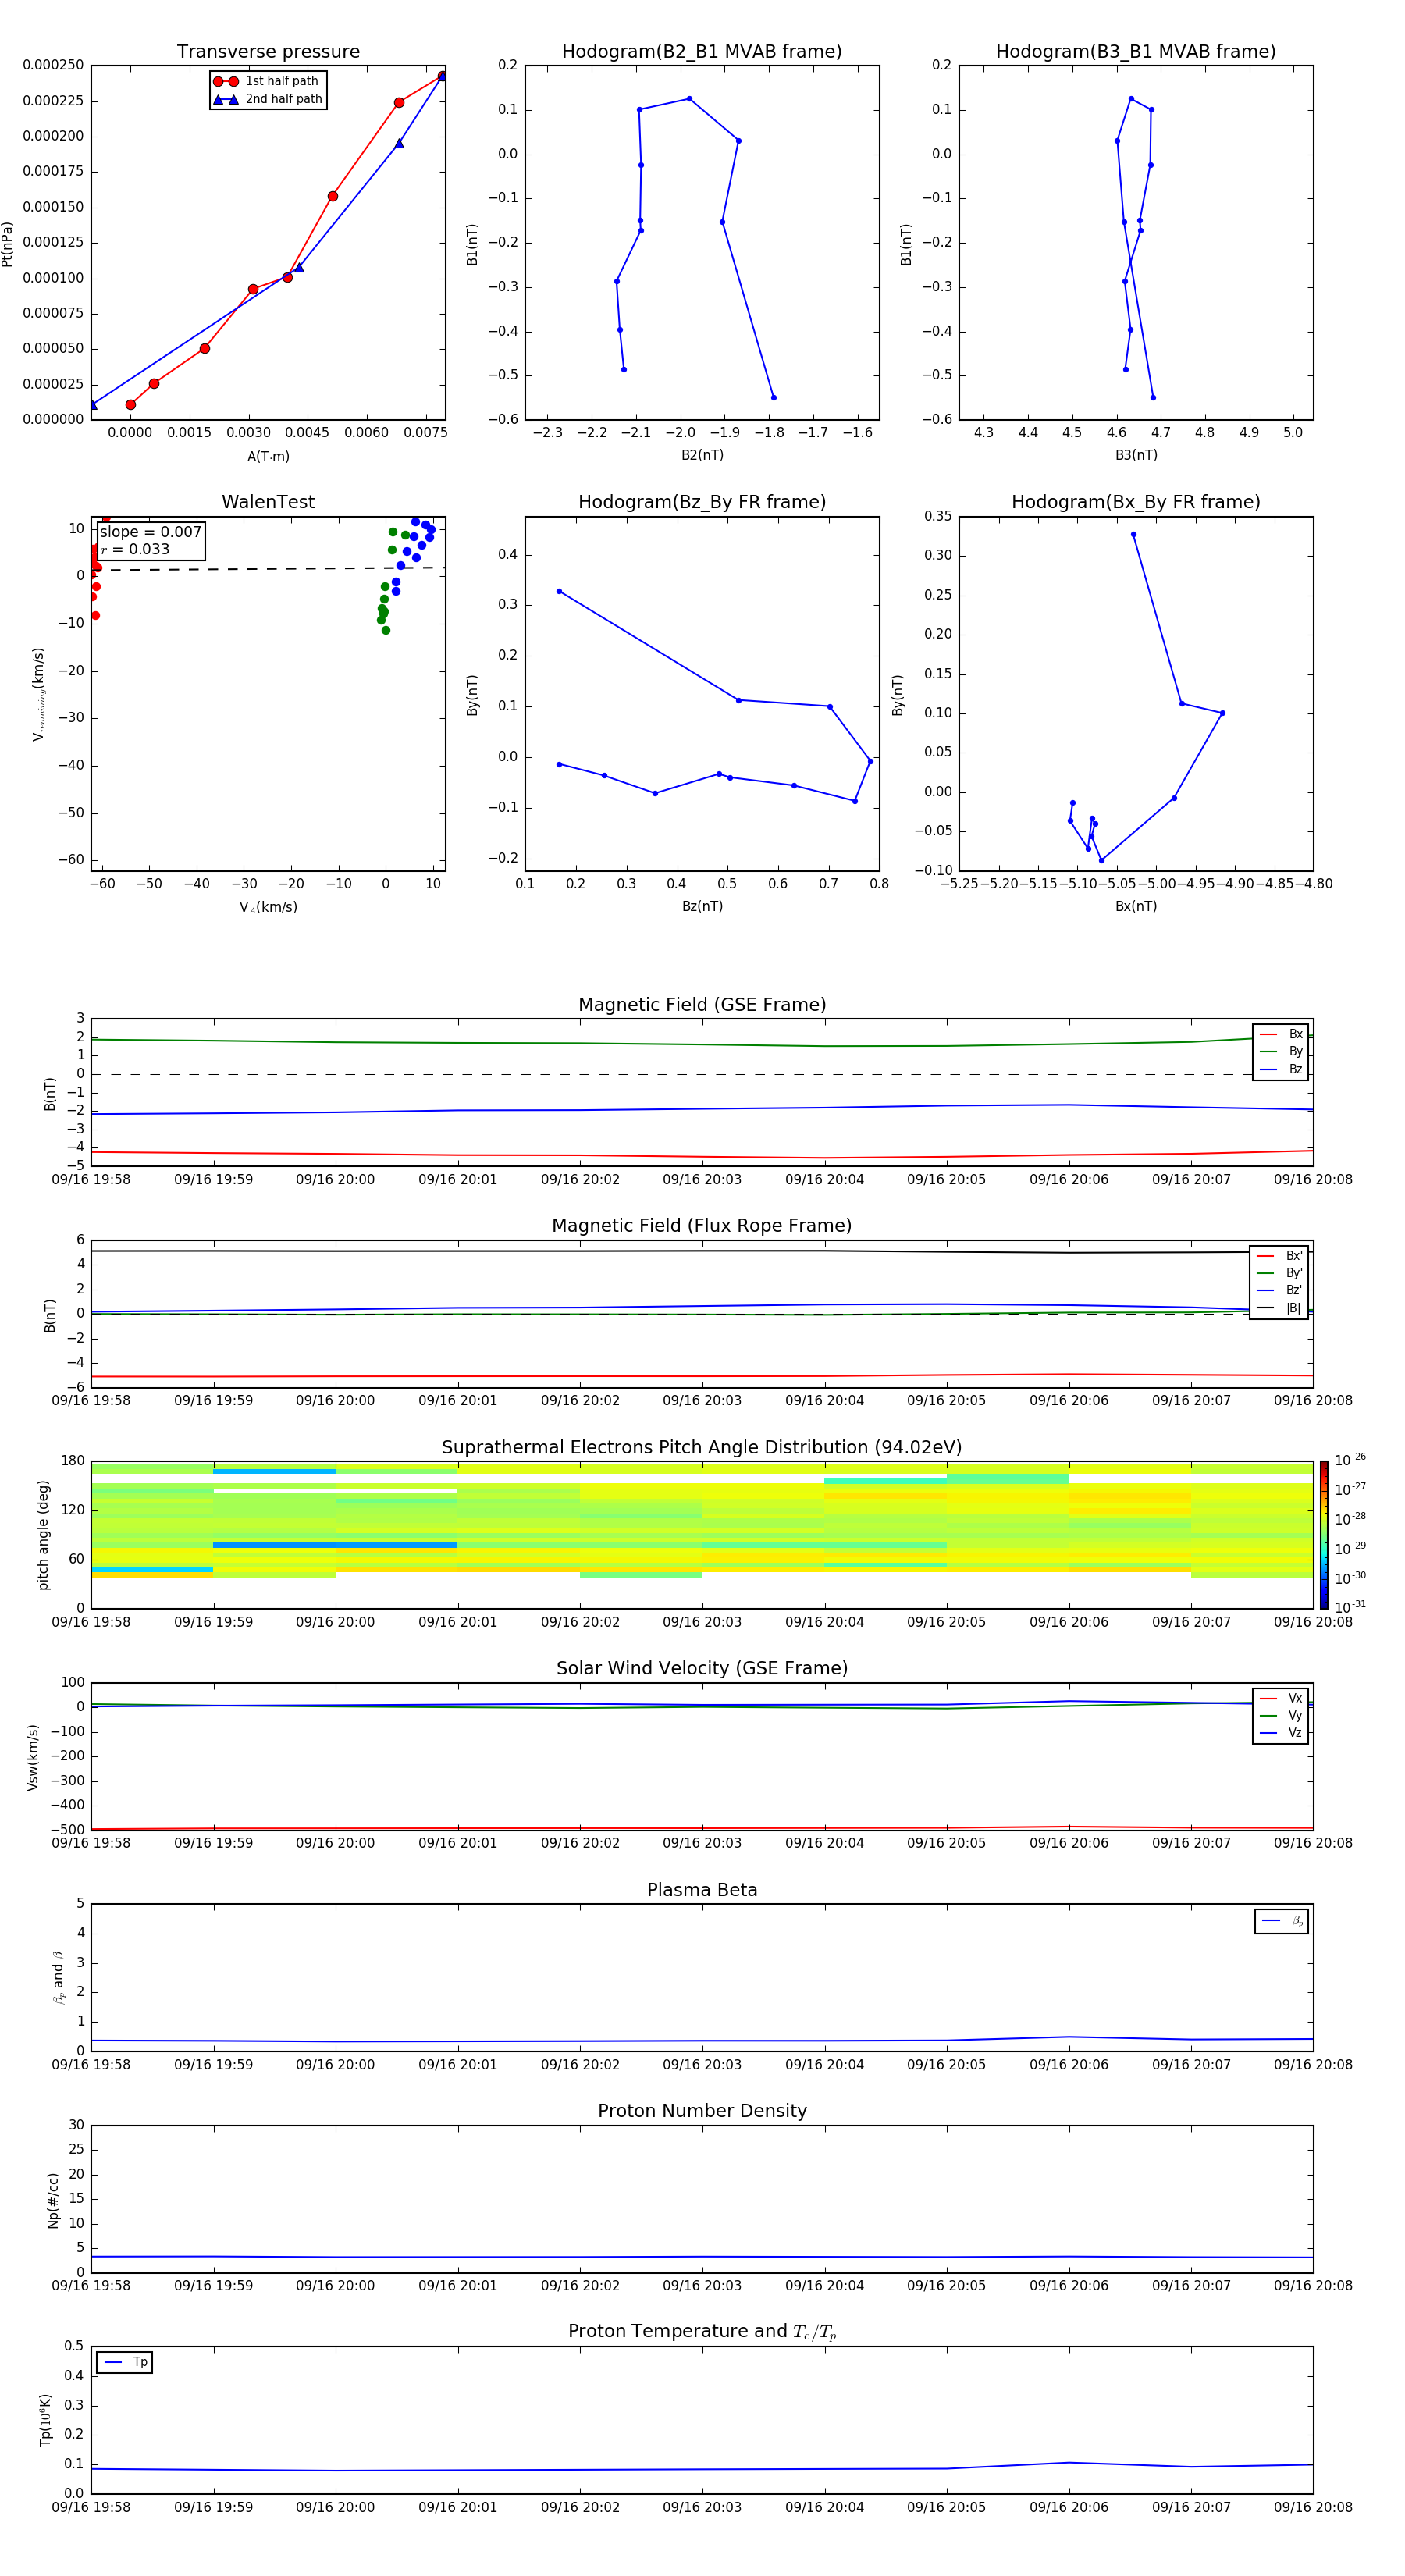Click the 'Bx(nT)' axis label
Viewport: 1405px width, 2576px height.
tap(1136, 906)
